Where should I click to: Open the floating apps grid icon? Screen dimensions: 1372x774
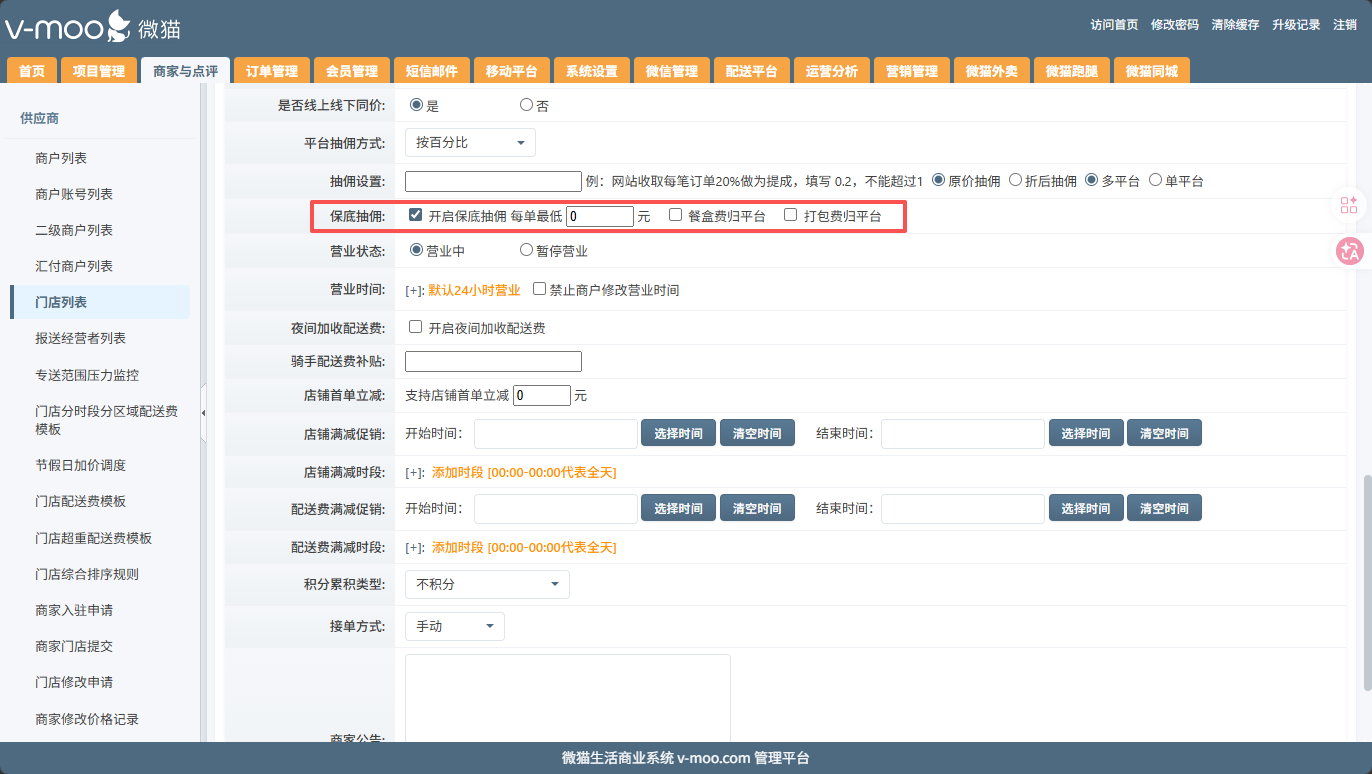1349,205
